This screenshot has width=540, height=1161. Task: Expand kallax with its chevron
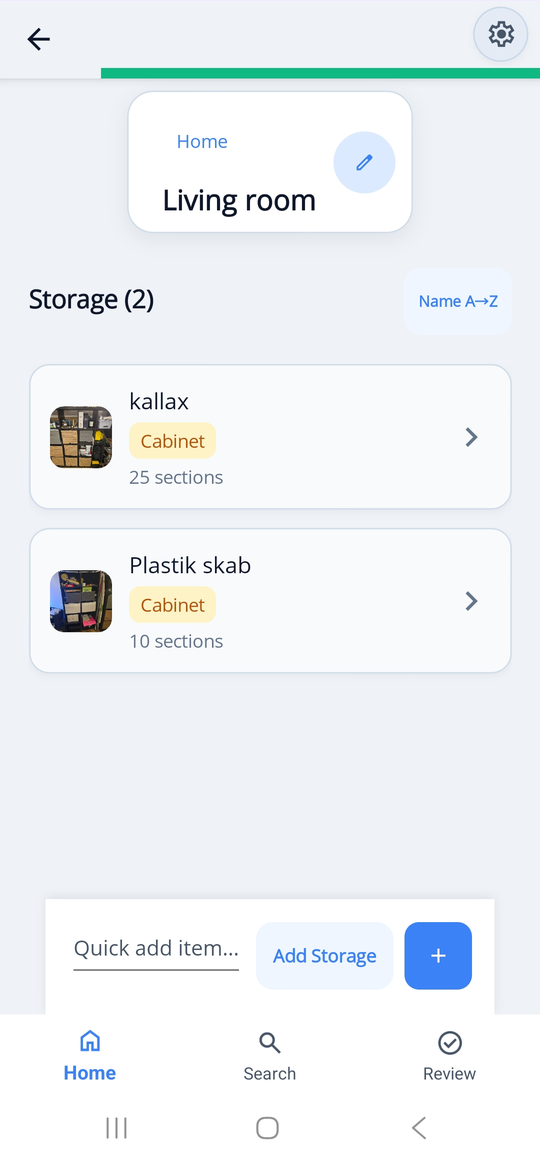coord(471,438)
